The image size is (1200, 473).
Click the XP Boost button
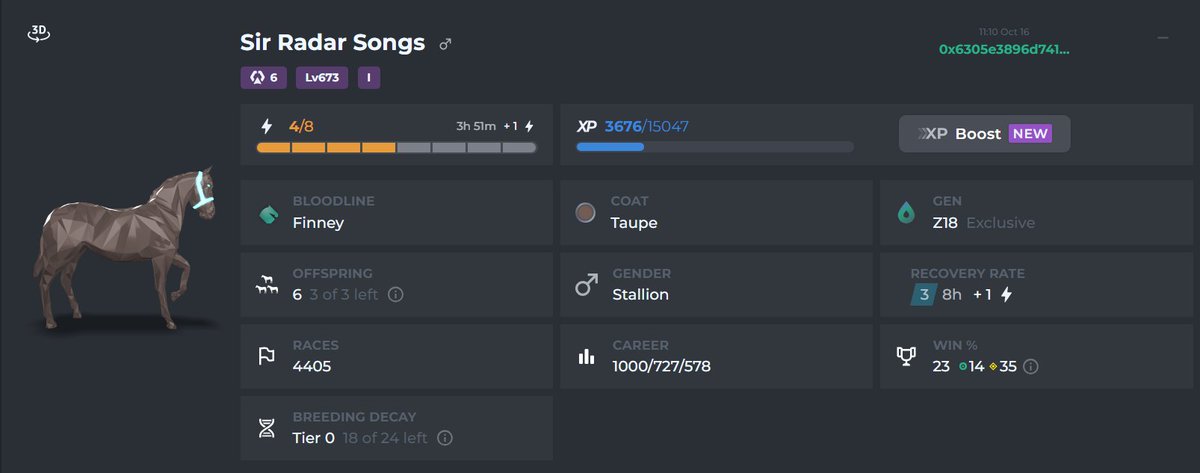(x=985, y=134)
